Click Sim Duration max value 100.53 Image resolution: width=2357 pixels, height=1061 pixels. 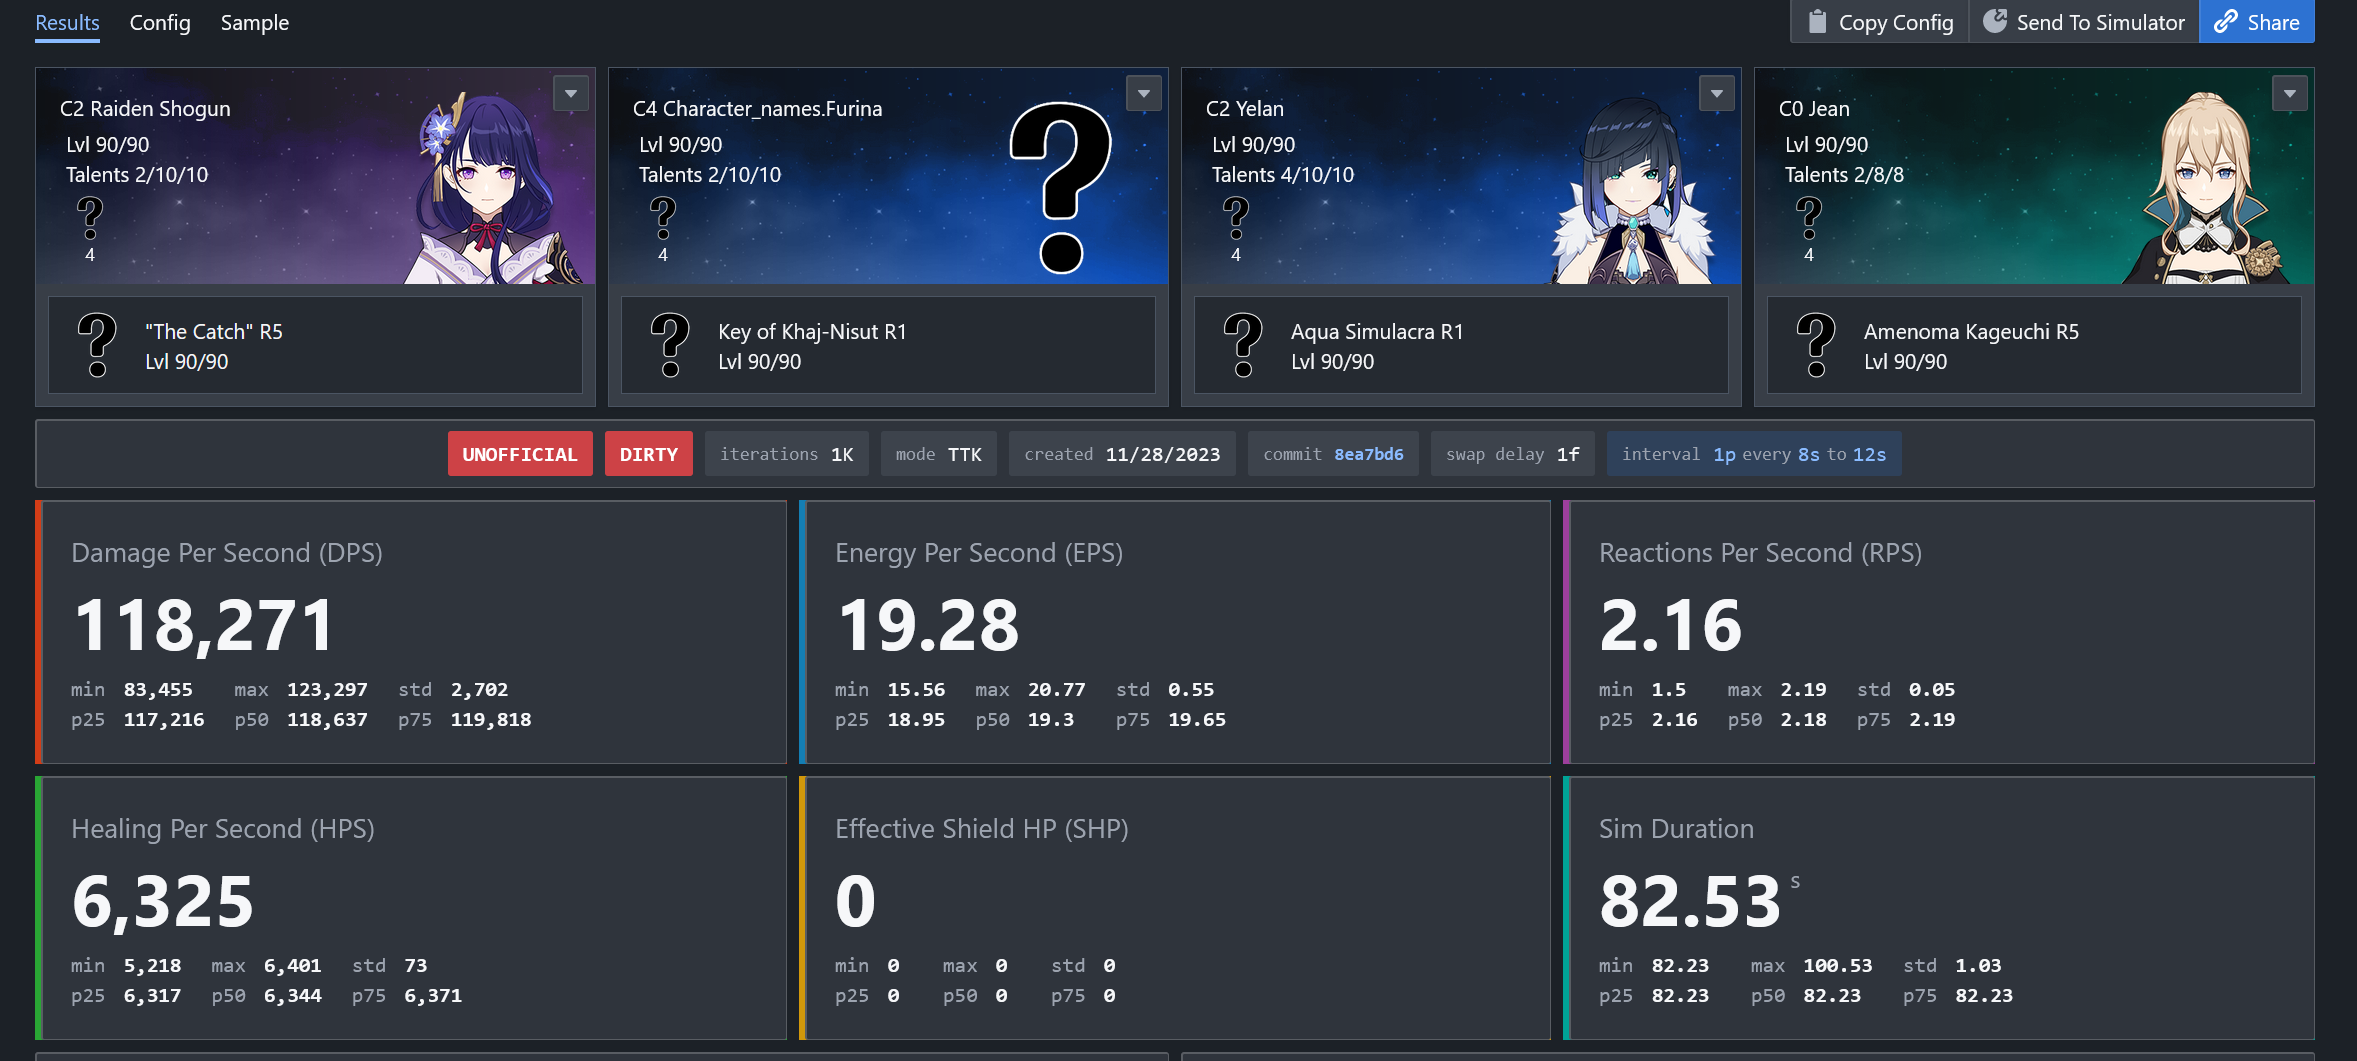[x=1838, y=965]
